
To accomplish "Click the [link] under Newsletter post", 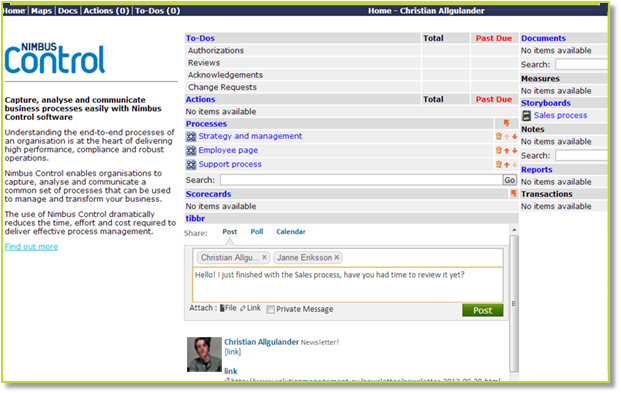I will point(232,352).
